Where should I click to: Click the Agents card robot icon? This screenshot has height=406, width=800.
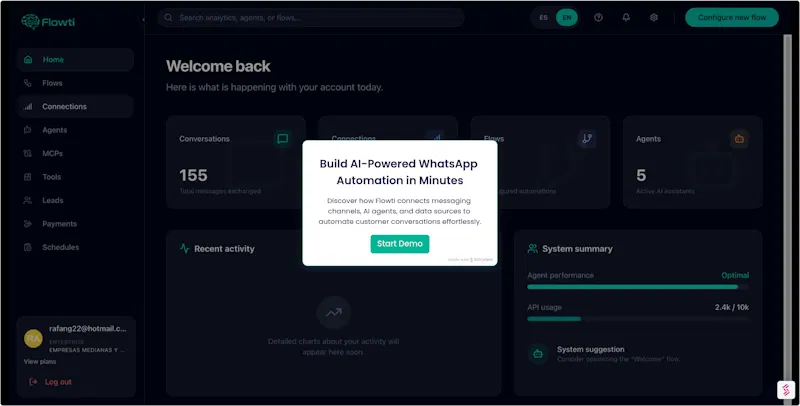point(739,139)
